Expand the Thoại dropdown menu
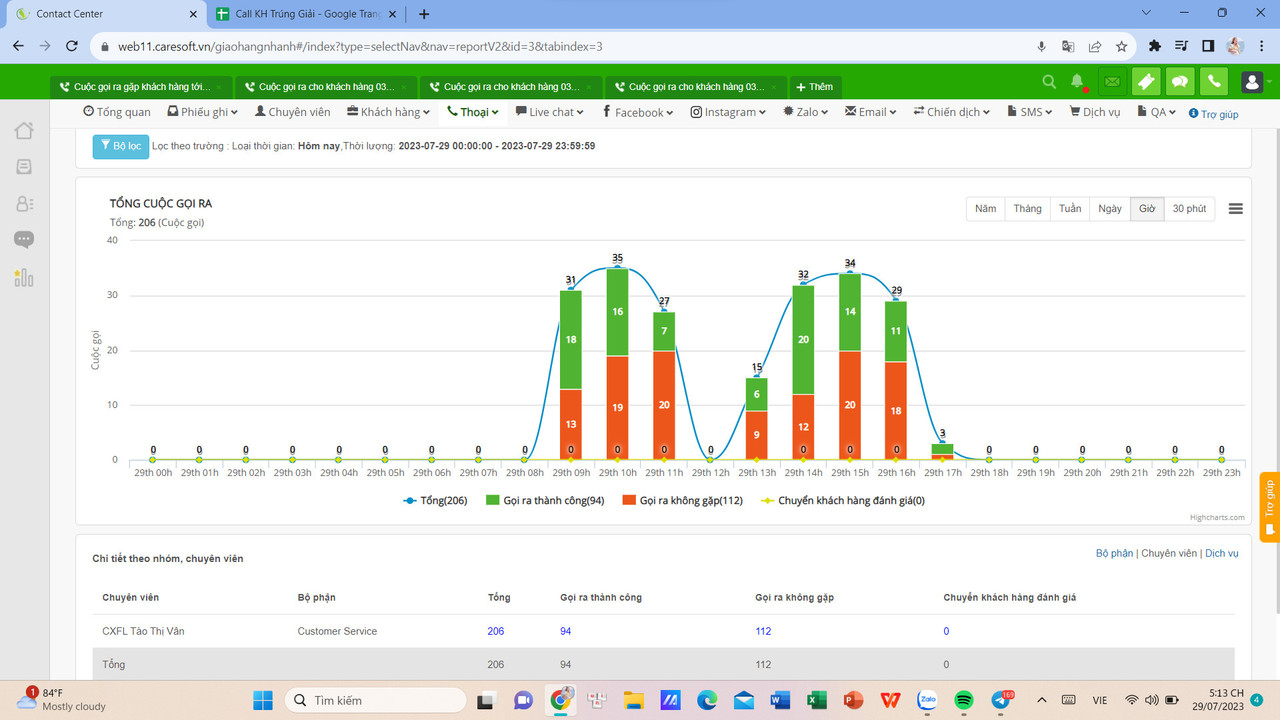1280x720 pixels. click(473, 112)
